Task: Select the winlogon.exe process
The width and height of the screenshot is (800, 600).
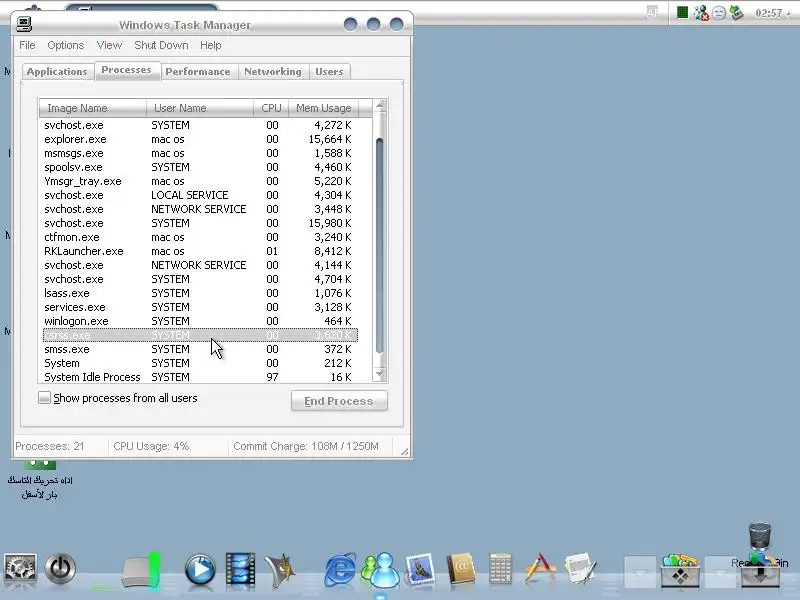Action: [201, 321]
